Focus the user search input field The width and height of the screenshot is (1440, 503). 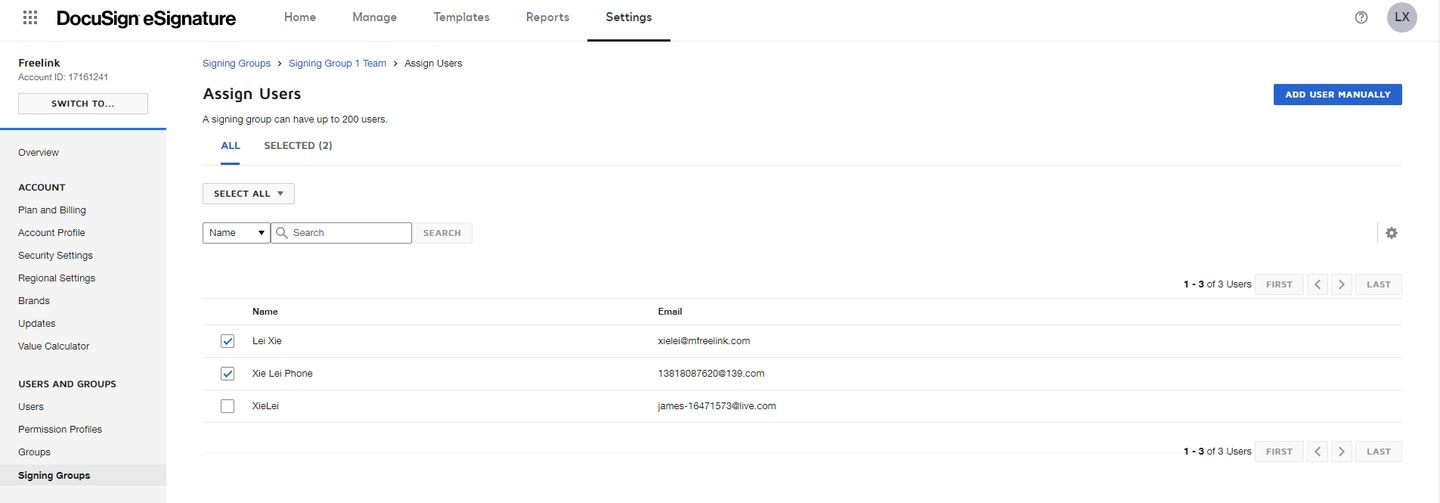point(341,233)
